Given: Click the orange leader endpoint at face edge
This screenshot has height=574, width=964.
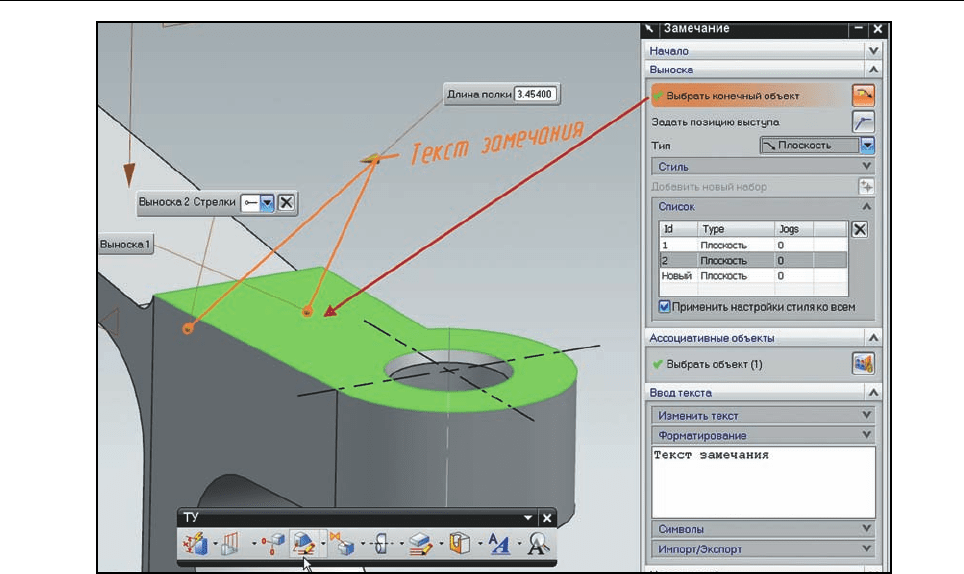Looking at the screenshot, I should [188, 329].
